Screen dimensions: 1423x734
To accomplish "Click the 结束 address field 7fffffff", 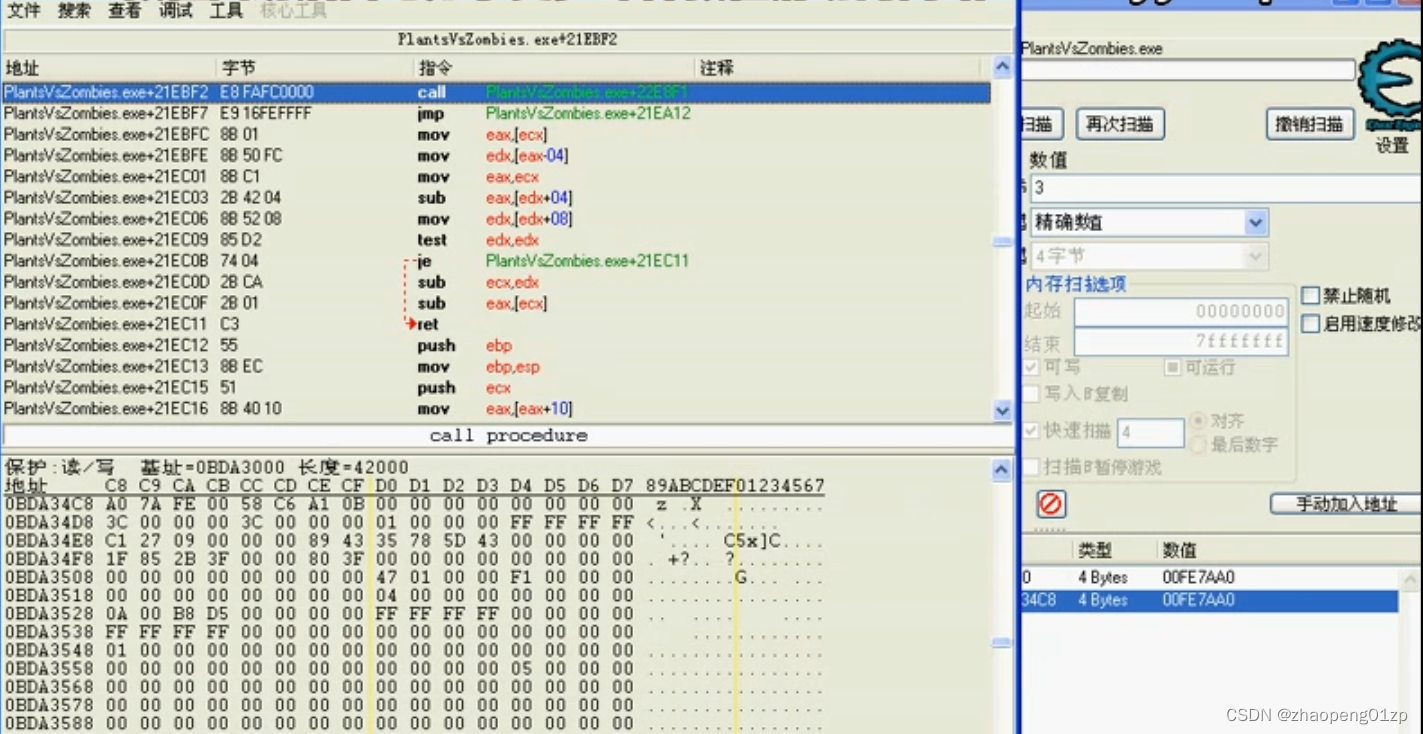I will 1181,341.
